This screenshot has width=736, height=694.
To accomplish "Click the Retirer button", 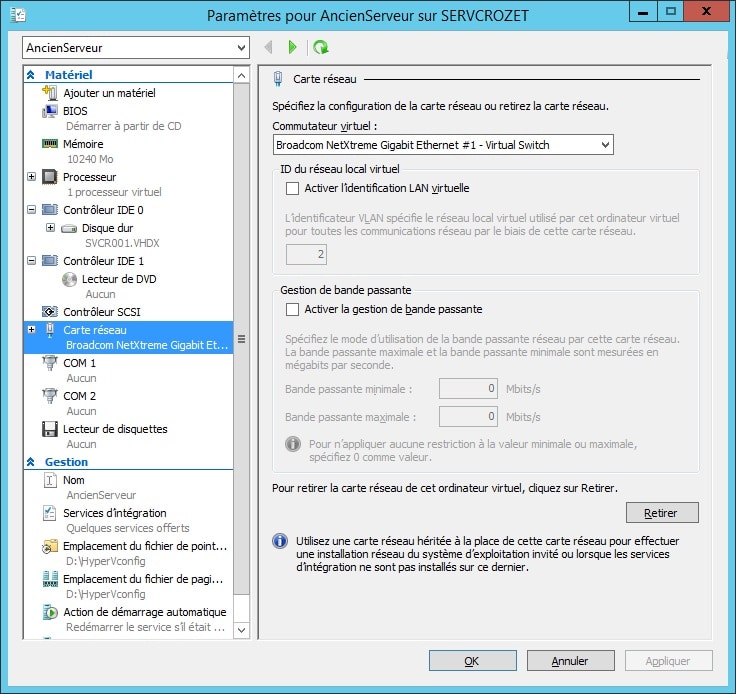I will tap(662, 513).
